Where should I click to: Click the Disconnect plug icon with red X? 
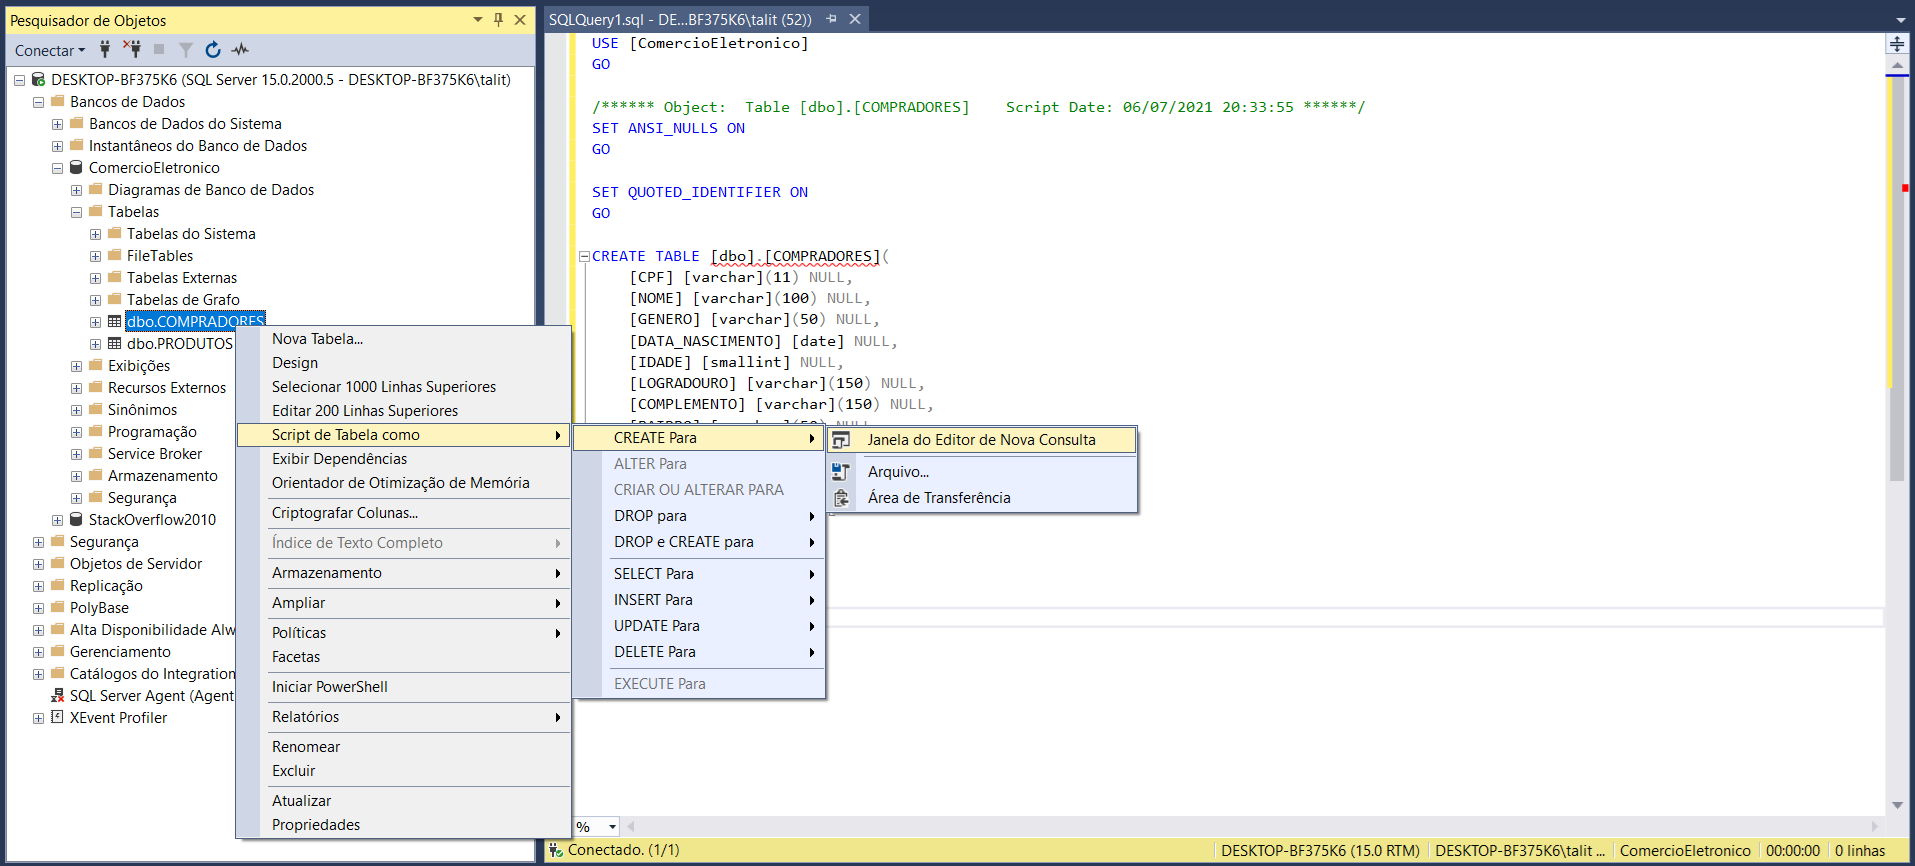132,49
